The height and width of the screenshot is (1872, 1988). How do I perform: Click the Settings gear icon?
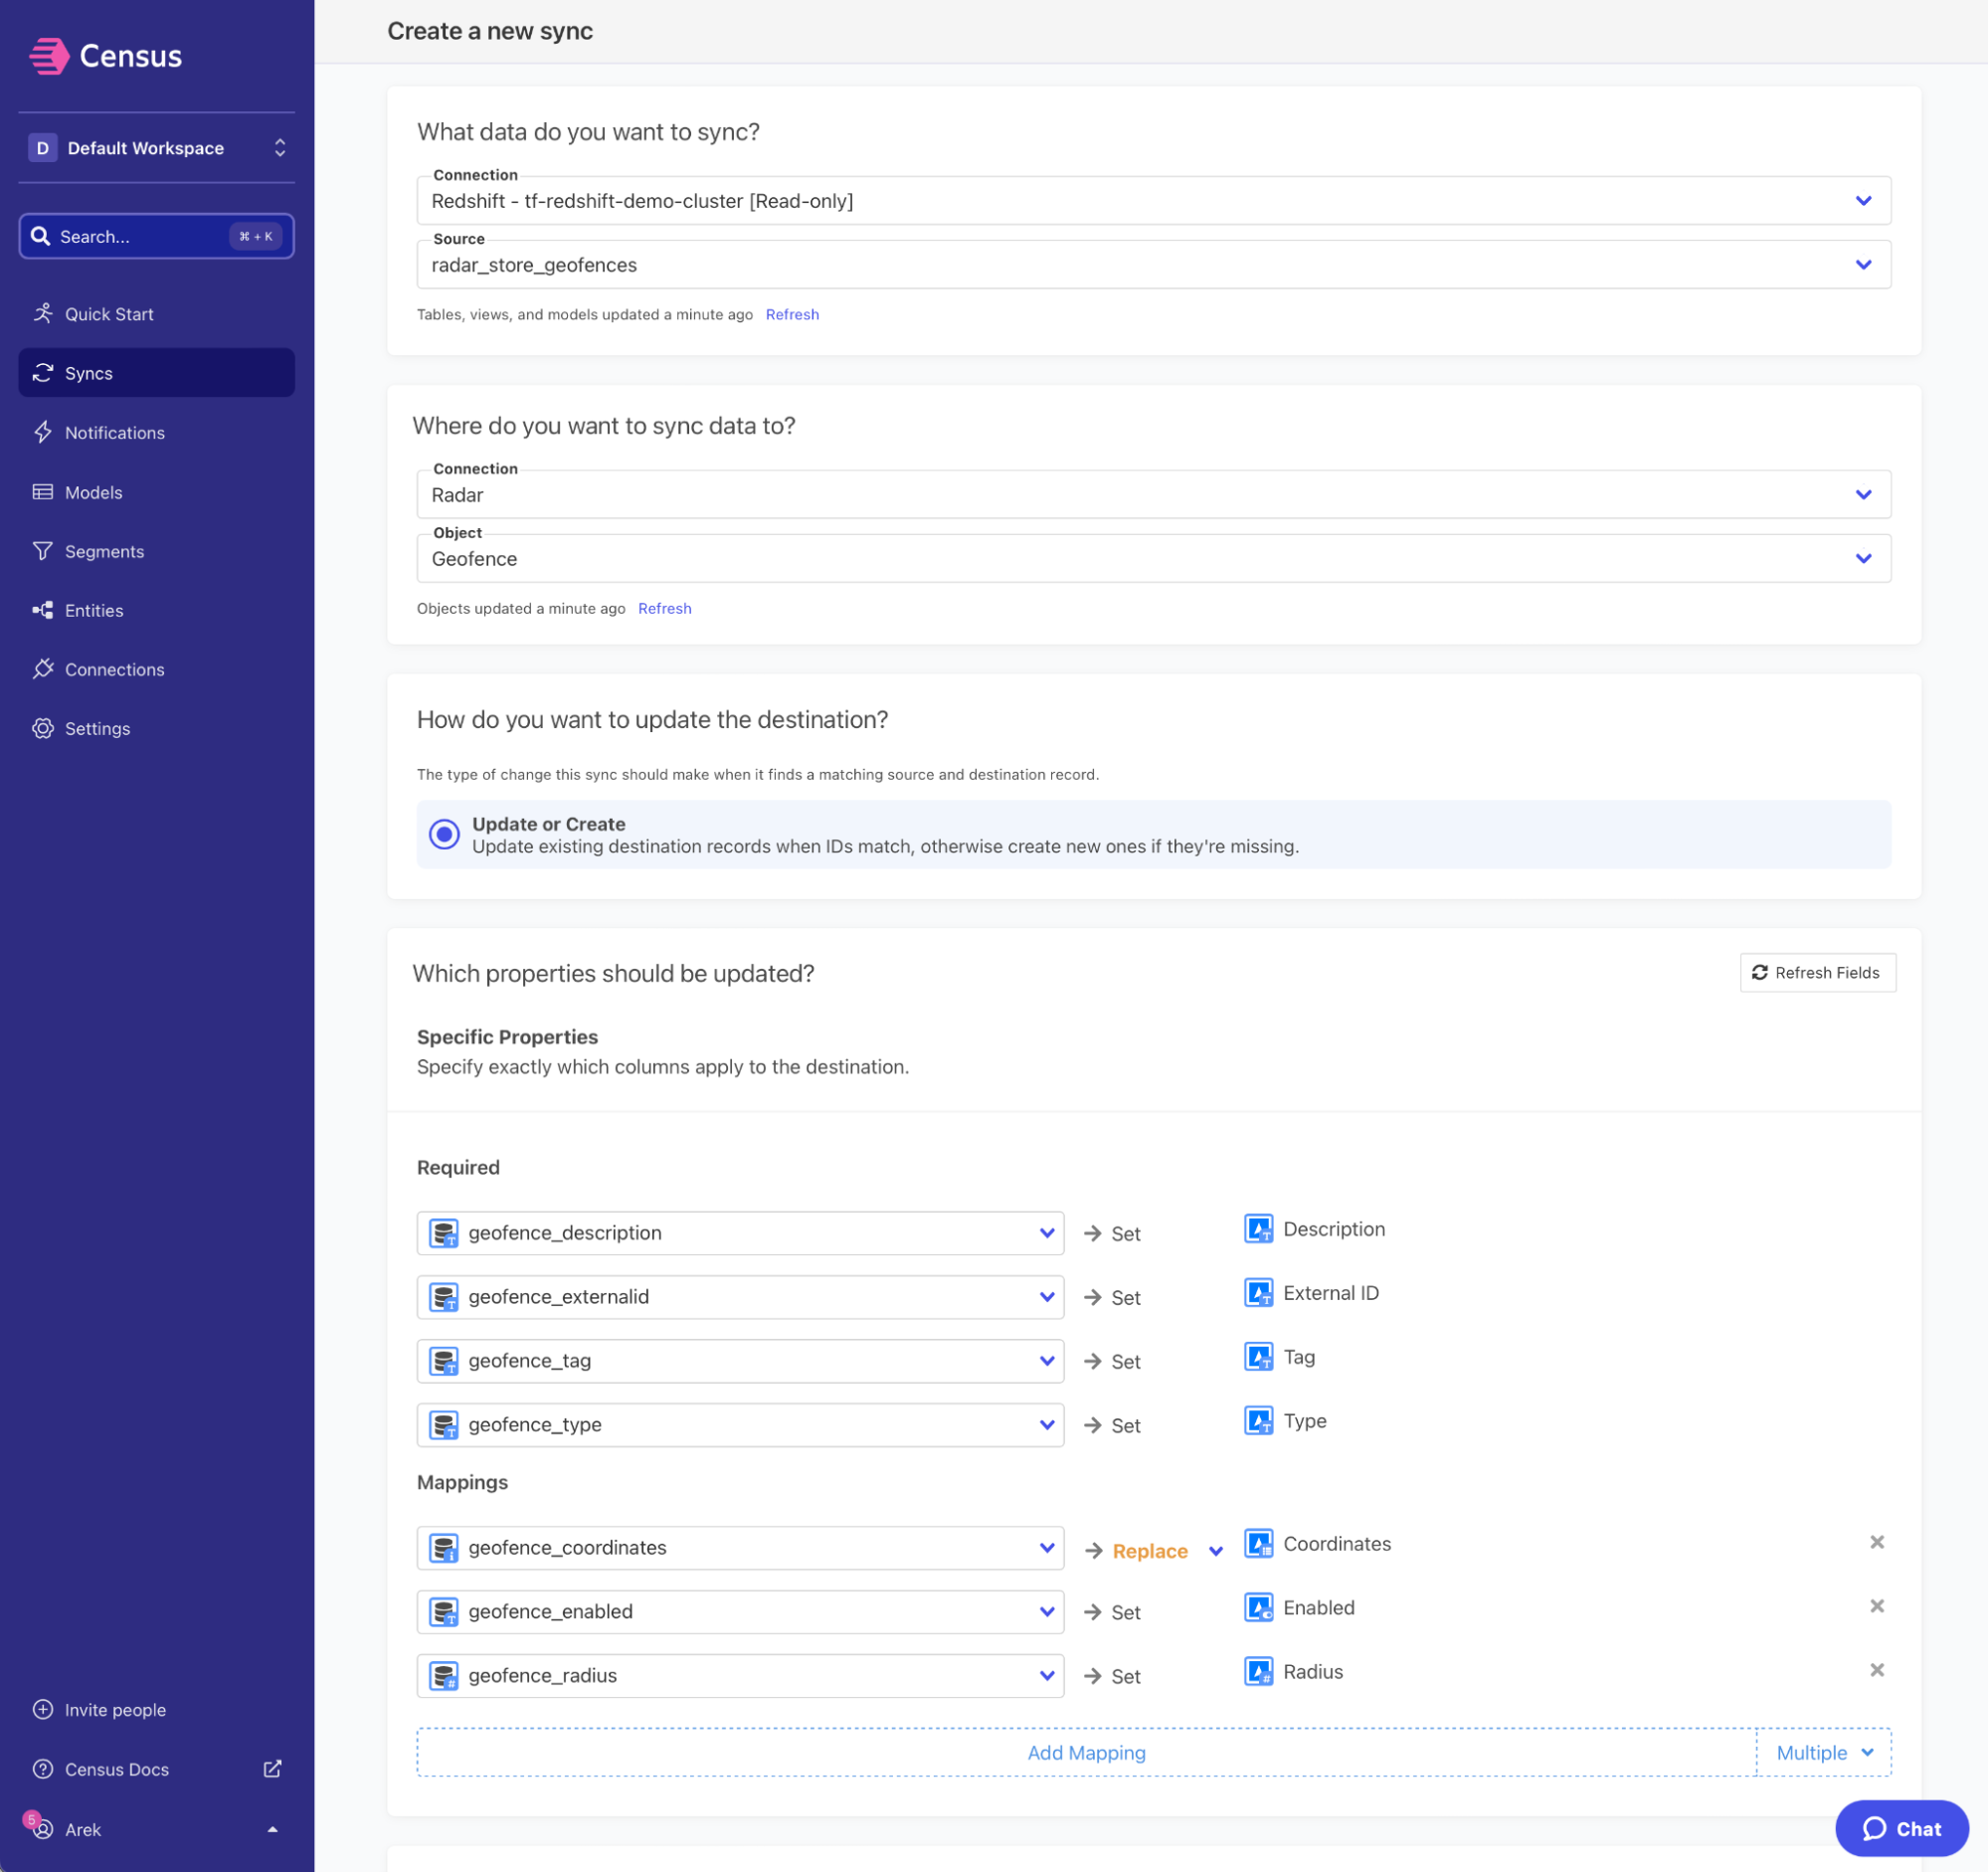coord(43,728)
